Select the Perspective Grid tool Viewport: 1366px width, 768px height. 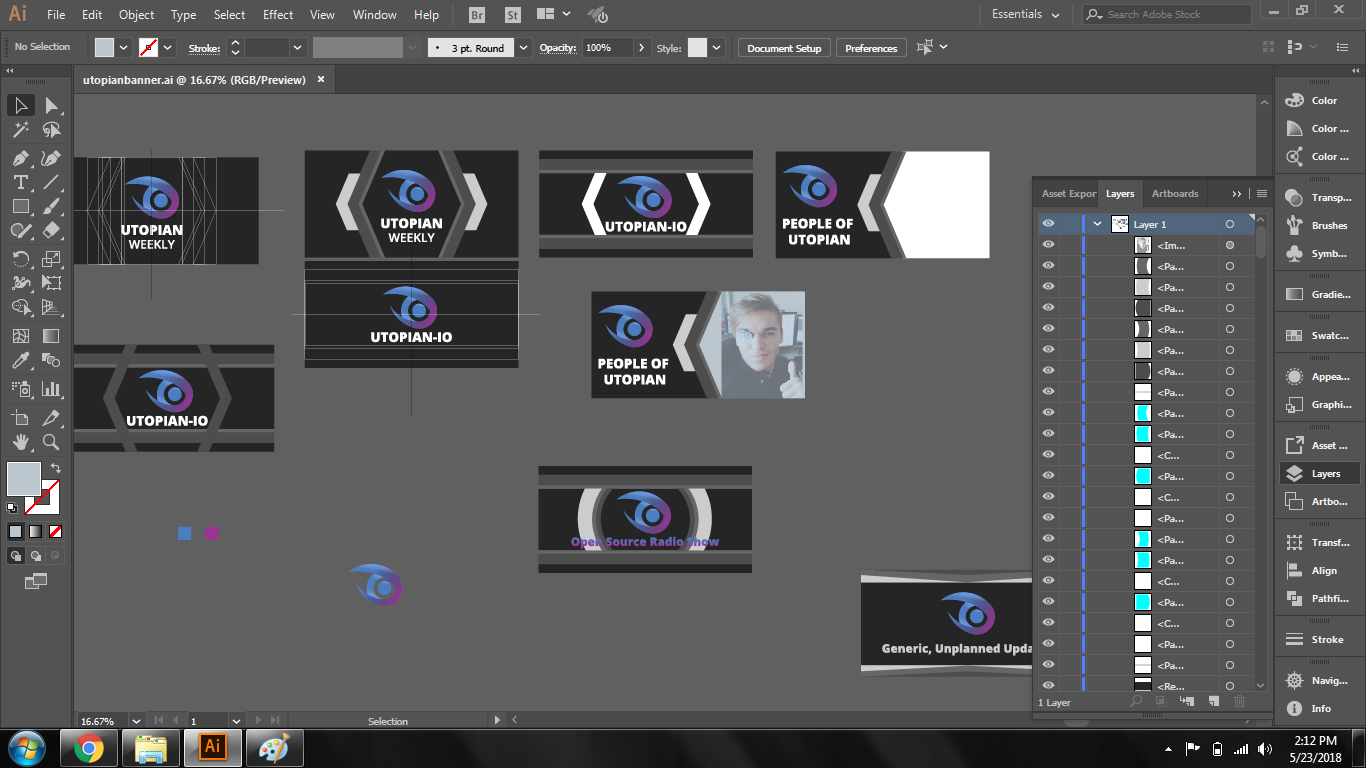click(51, 308)
